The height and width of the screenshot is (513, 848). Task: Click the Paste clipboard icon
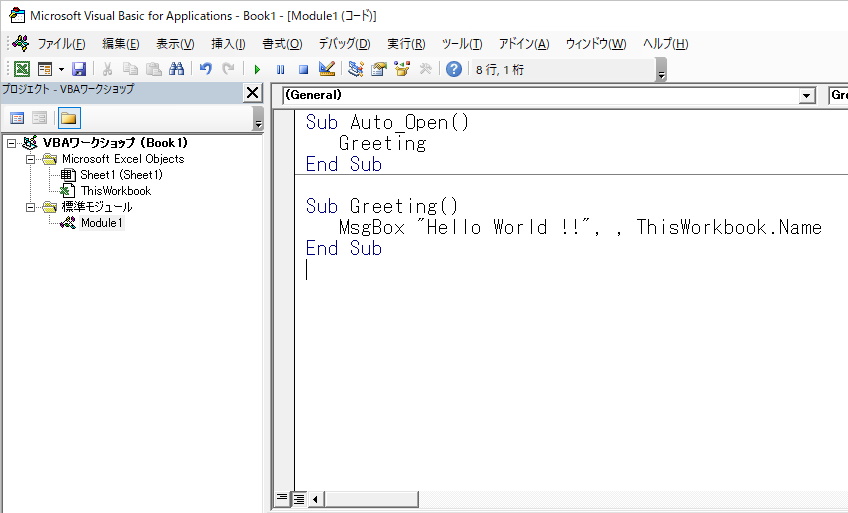[x=154, y=69]
